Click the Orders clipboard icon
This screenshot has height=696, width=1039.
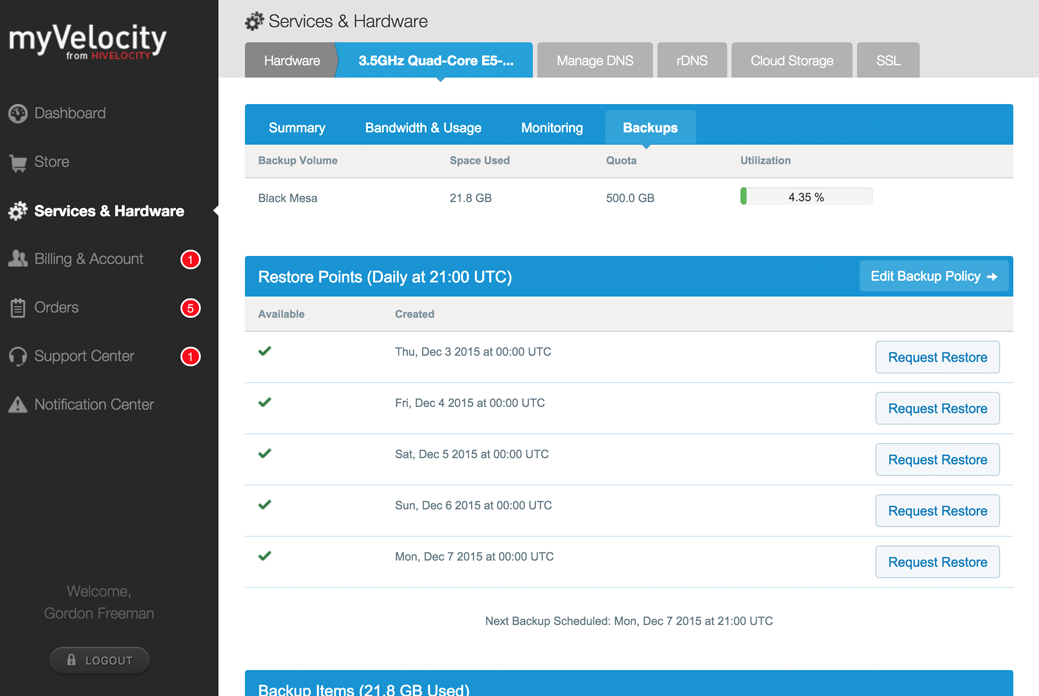click(18, 308)
